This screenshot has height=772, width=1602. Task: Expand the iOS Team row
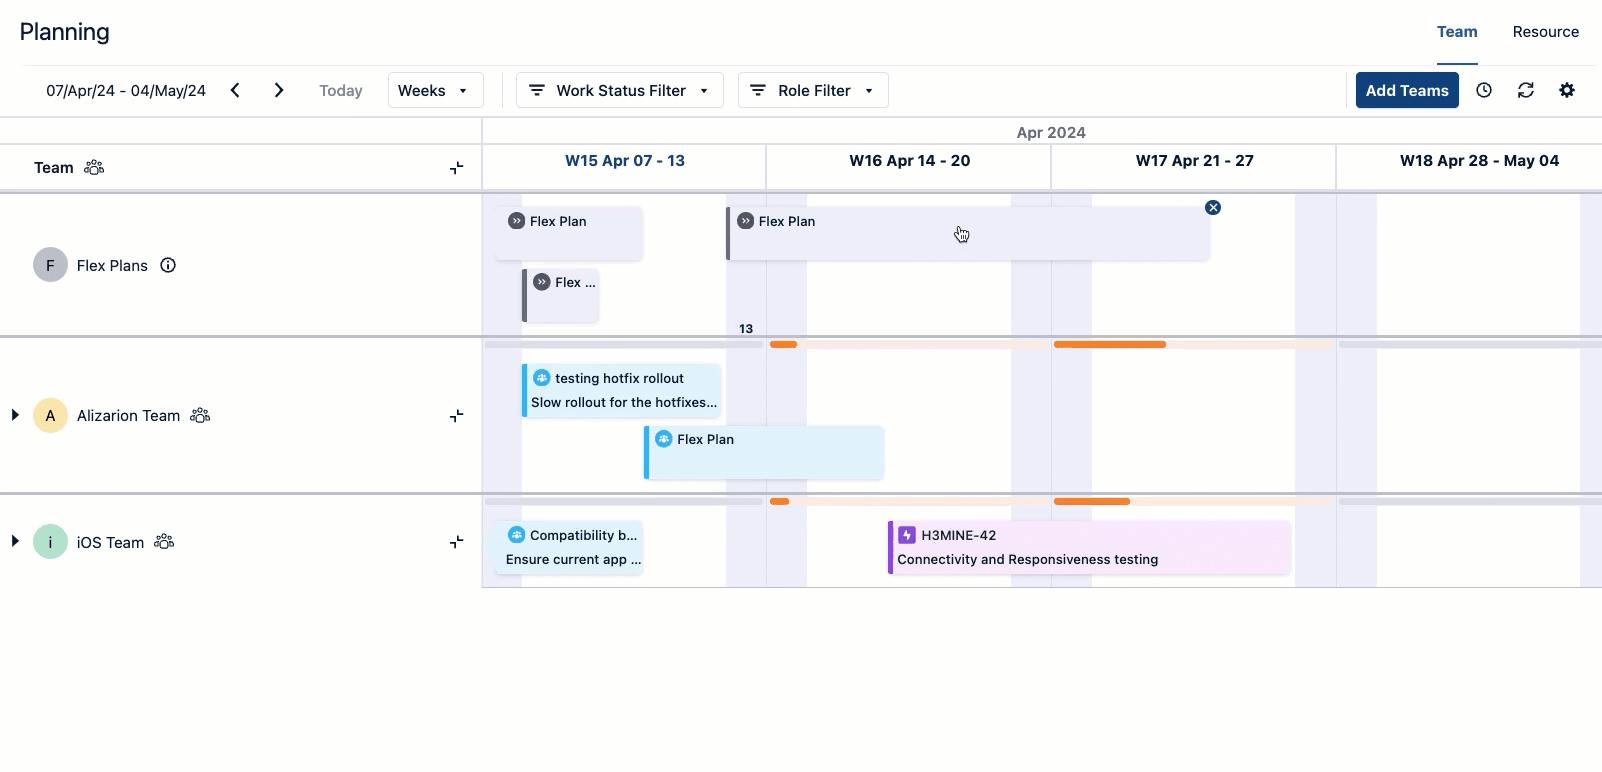click(15, 541)
